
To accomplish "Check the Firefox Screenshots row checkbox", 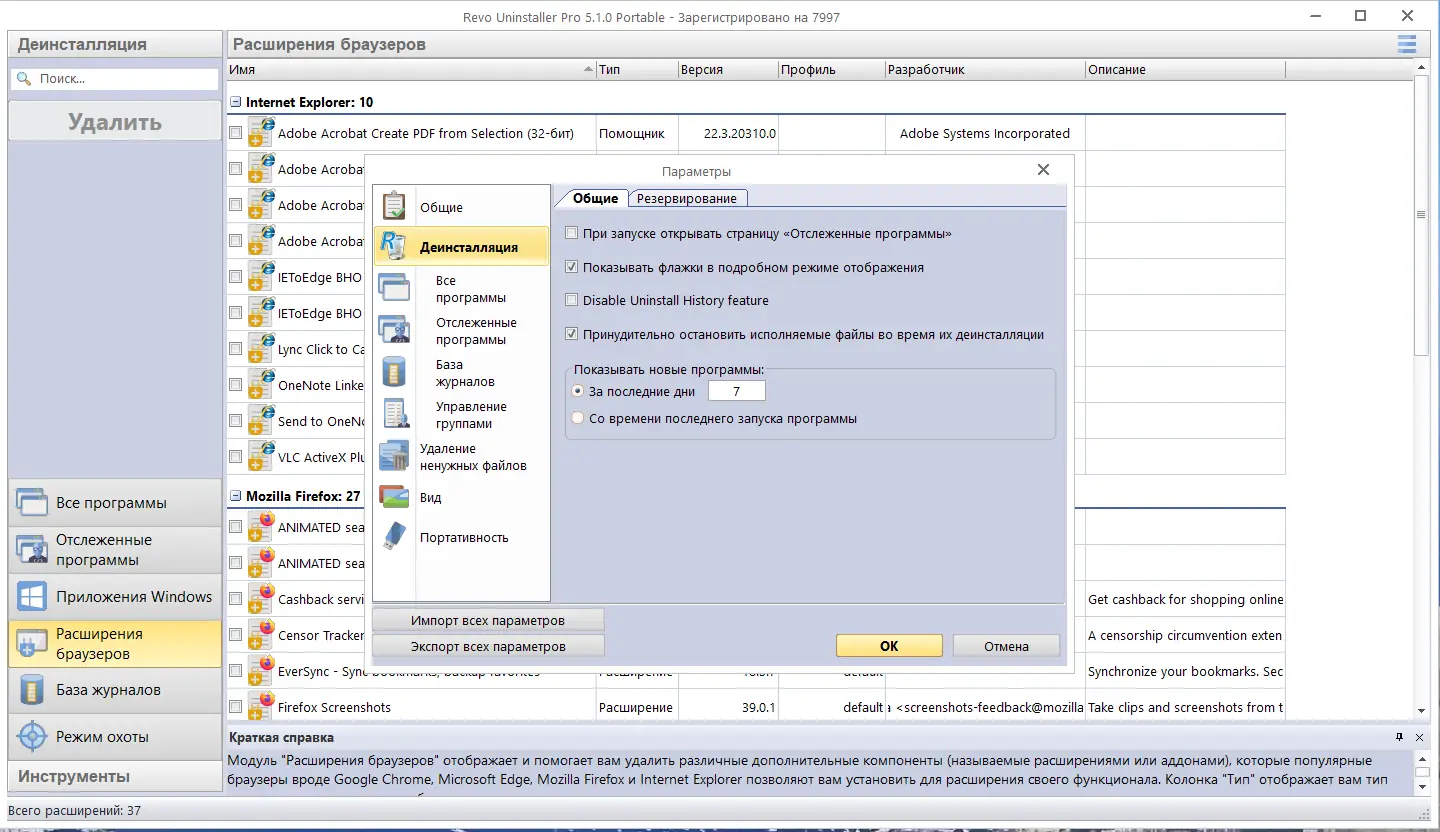I will [235, 707].
